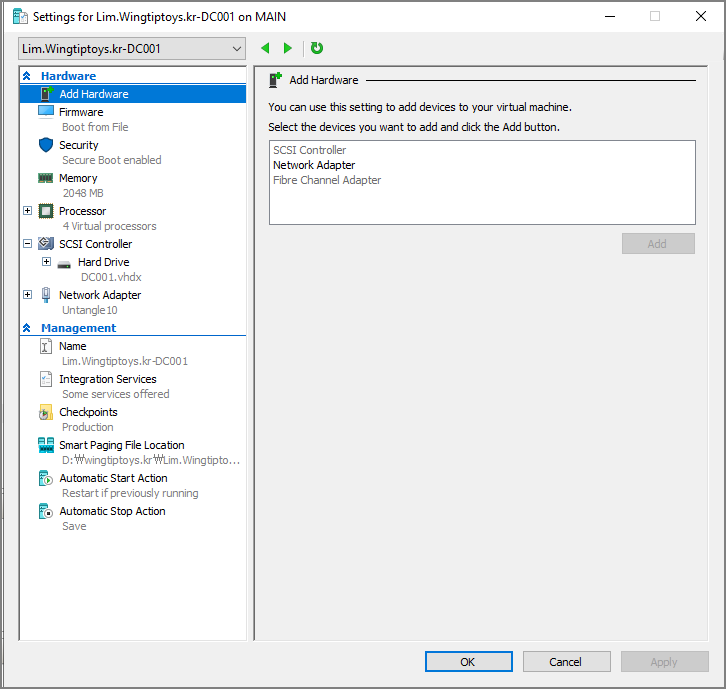Screen dimensions: 726x689
Task: Open Checkpoints settings
Action: [x=88, y=412]
